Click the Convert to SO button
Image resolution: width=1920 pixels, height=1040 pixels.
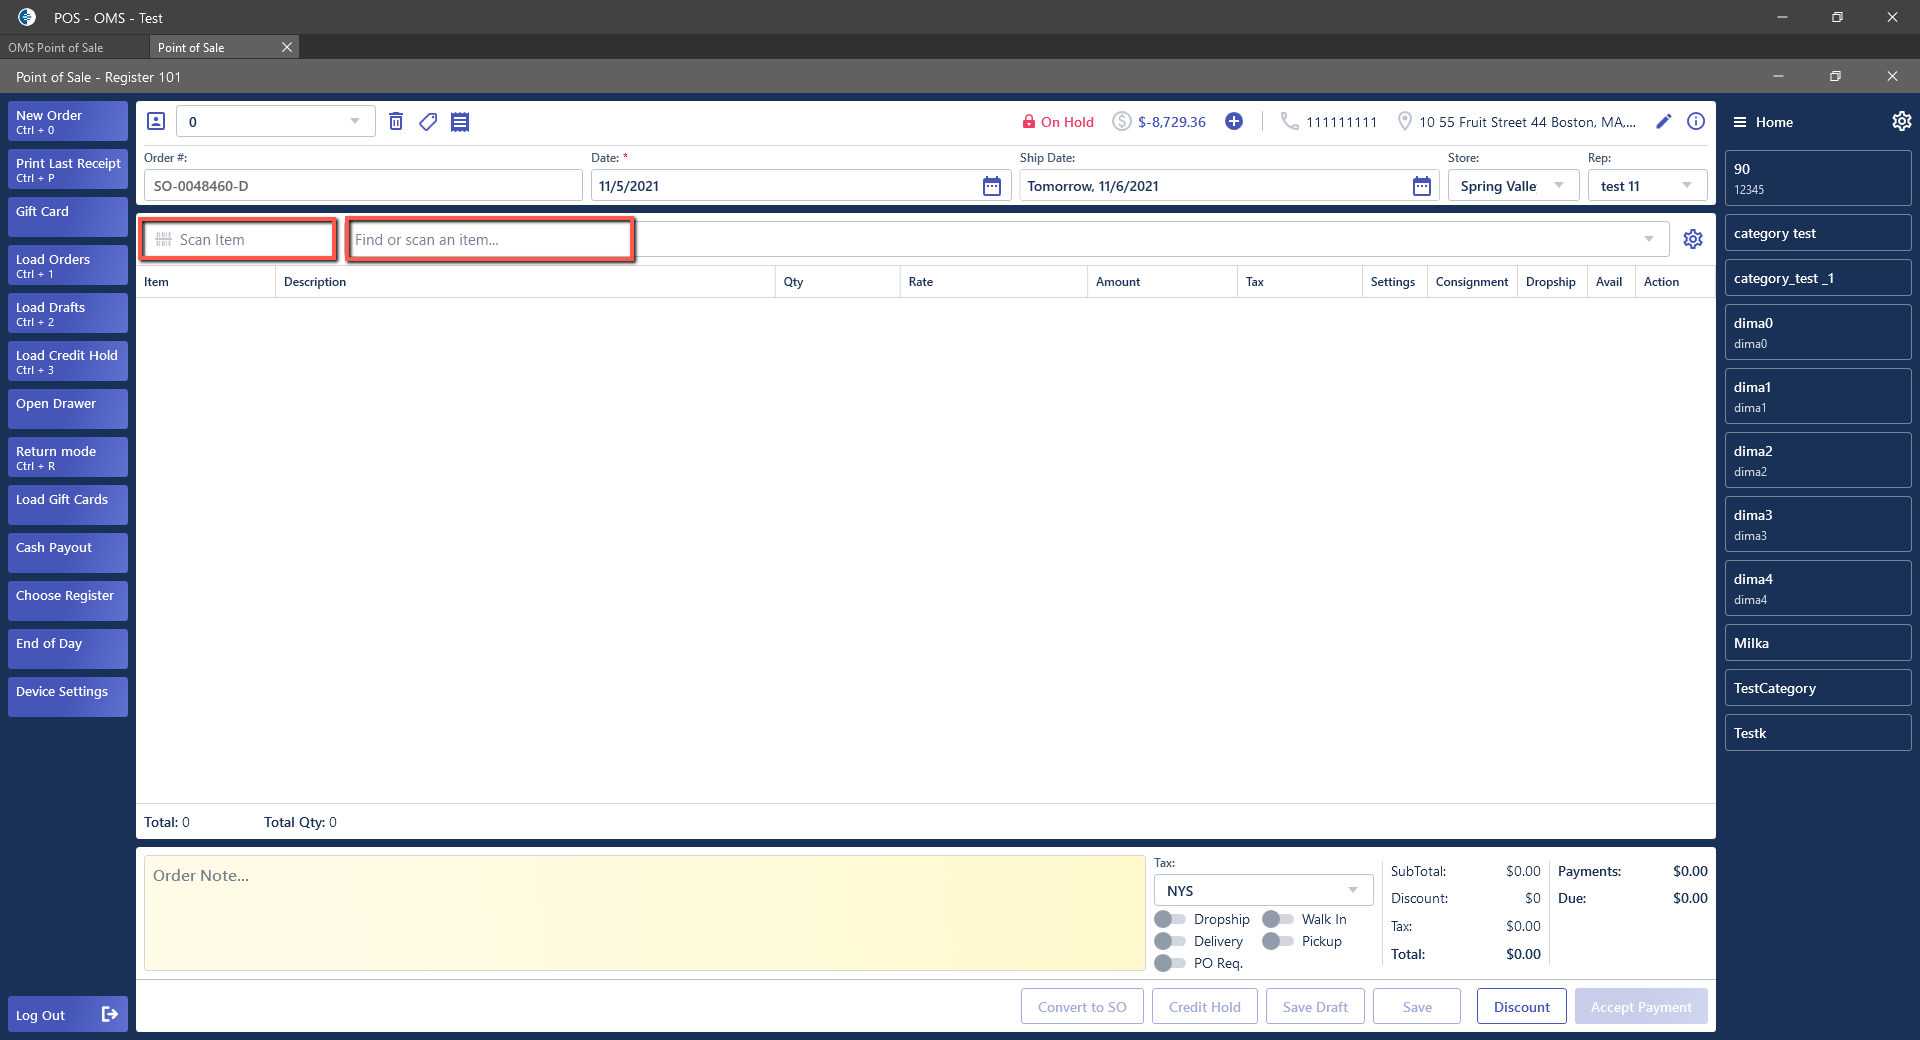point(1082,1006)
